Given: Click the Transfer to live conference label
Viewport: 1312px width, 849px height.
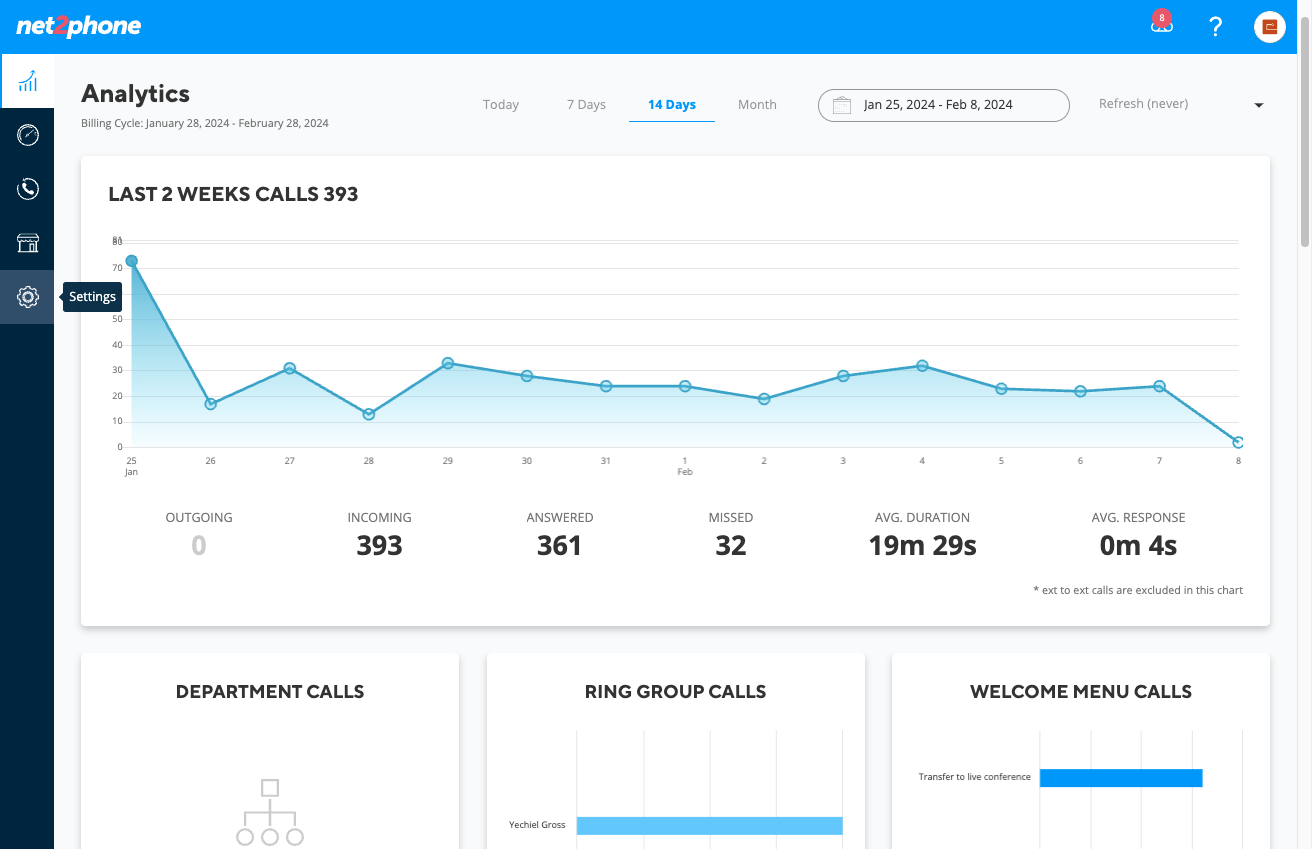Looking at the screenshot, I should coord(974,777).
